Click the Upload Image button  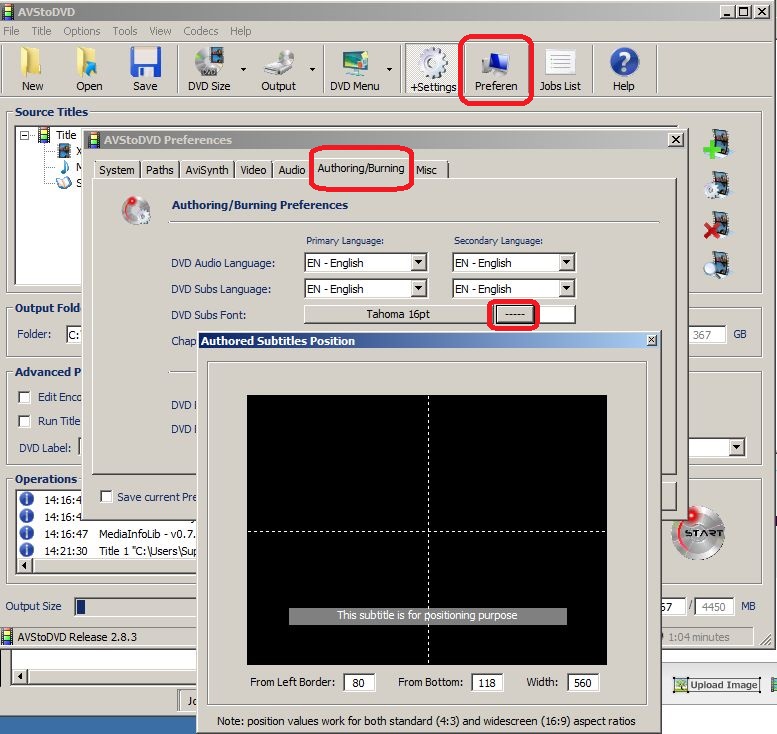717,684
